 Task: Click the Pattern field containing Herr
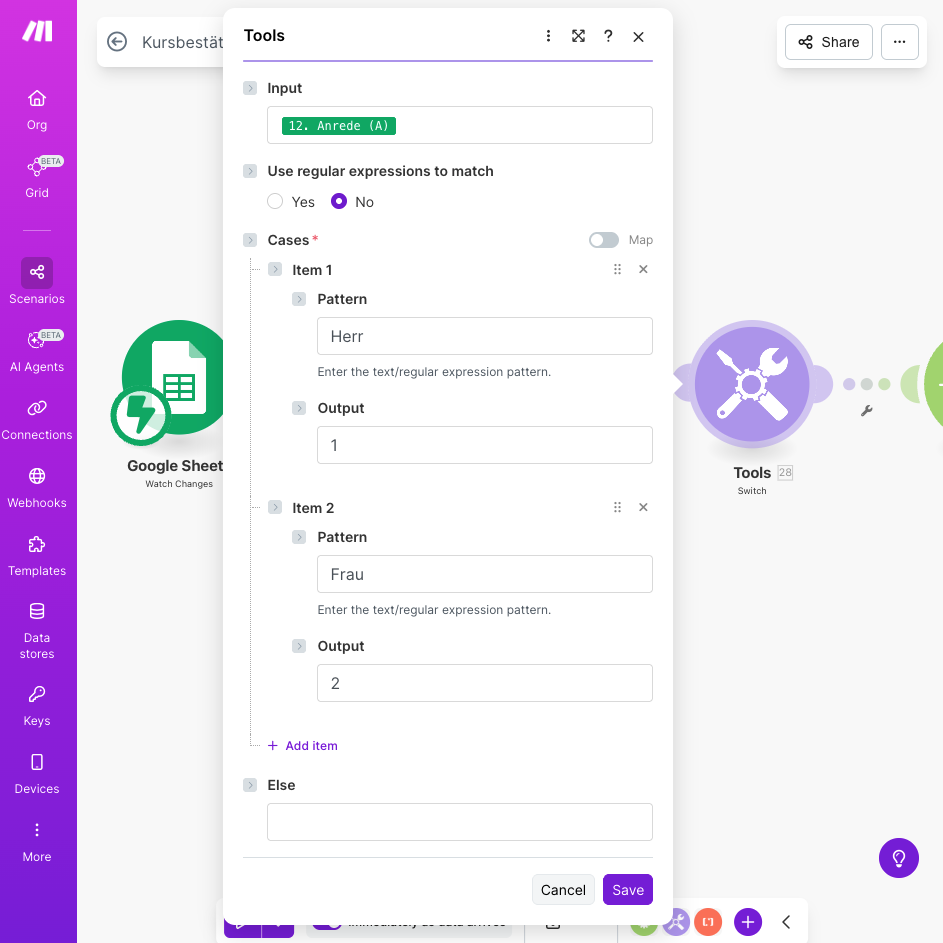click(x=485, y=336)
